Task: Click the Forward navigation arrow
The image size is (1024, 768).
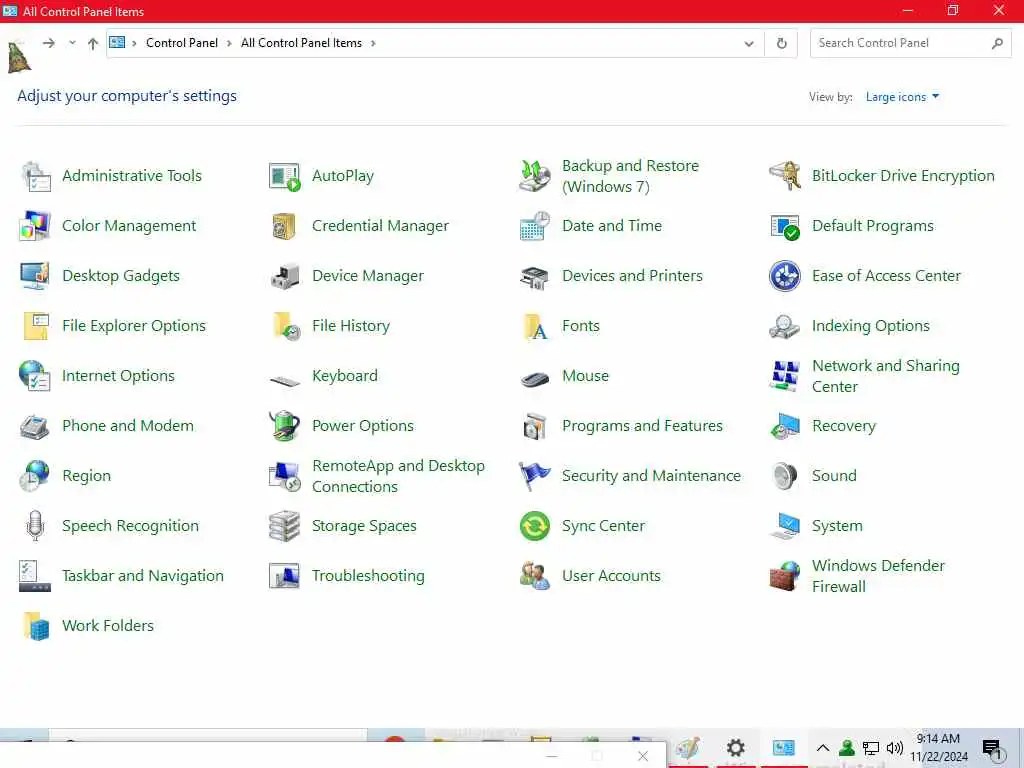Action: click(x=49, y=43)
